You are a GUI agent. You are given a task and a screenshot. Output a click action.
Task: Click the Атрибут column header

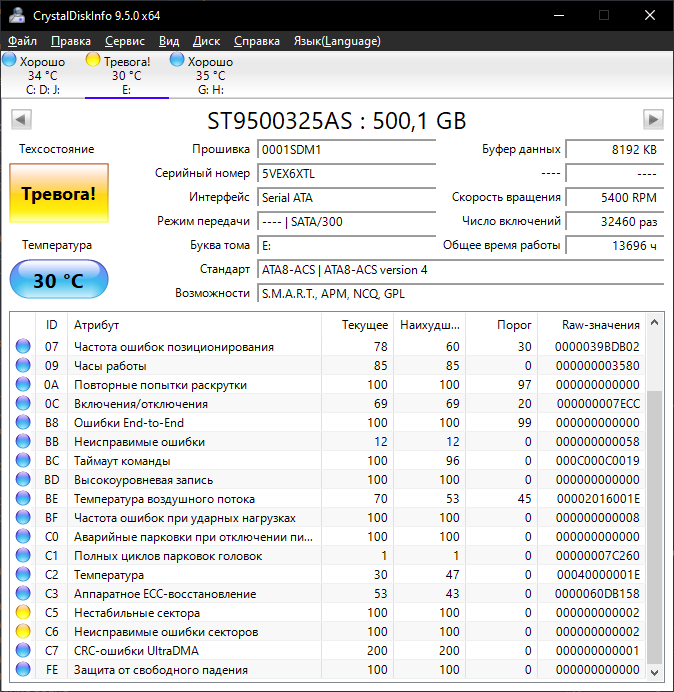coord(194,325)
